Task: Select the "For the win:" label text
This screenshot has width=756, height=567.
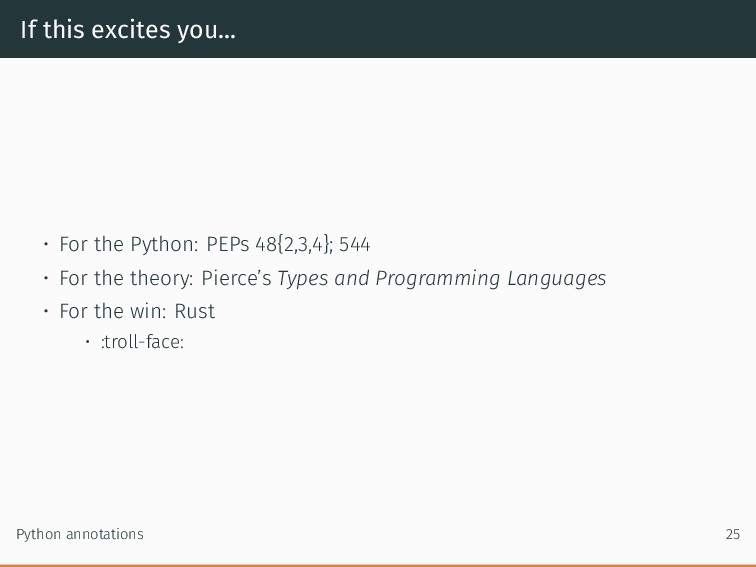Action: point(113,311)
